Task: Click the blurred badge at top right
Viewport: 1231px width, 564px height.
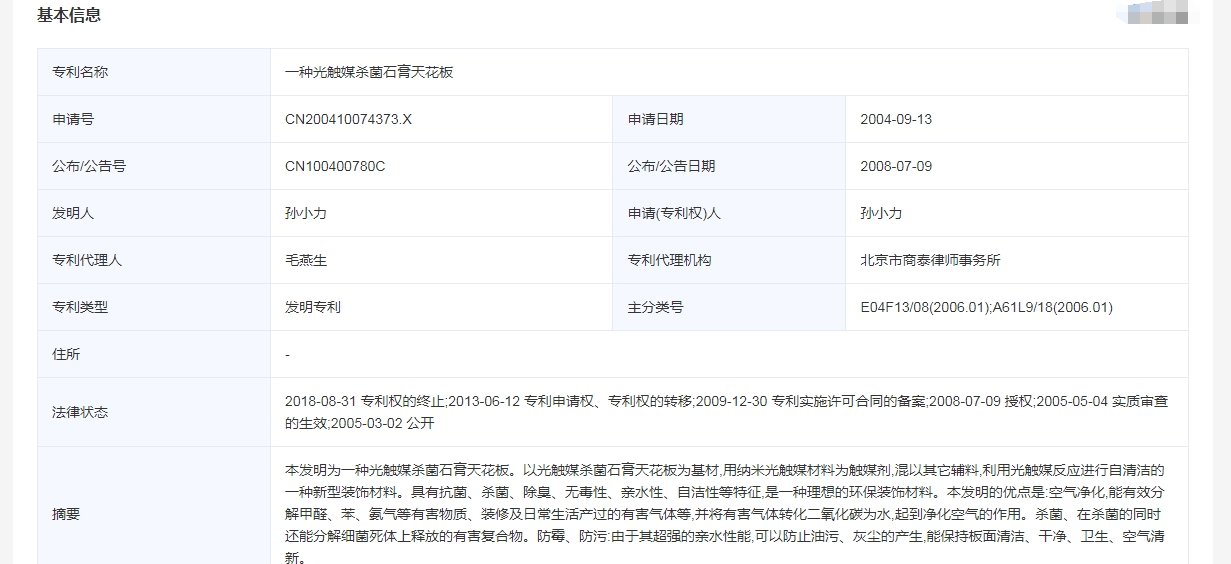Action: [x=1157, y=14]
